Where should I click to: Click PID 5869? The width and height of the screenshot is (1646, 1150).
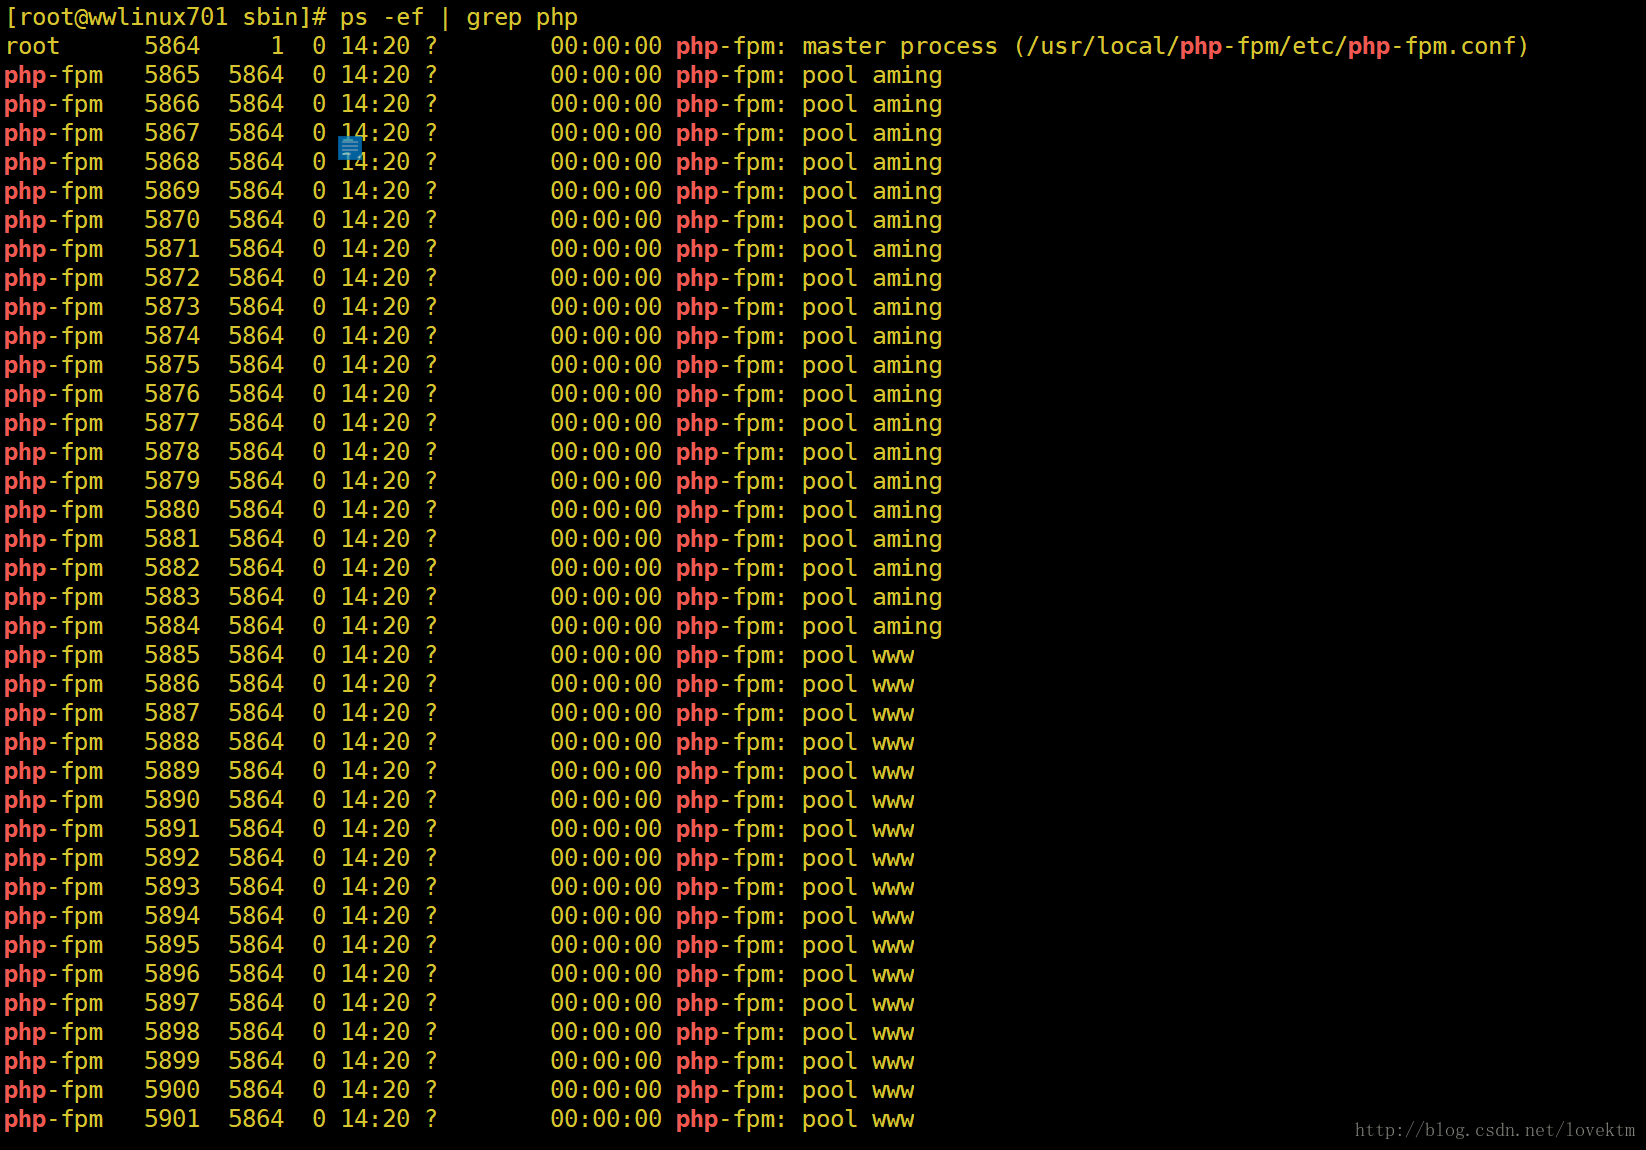tap(172, 191)
